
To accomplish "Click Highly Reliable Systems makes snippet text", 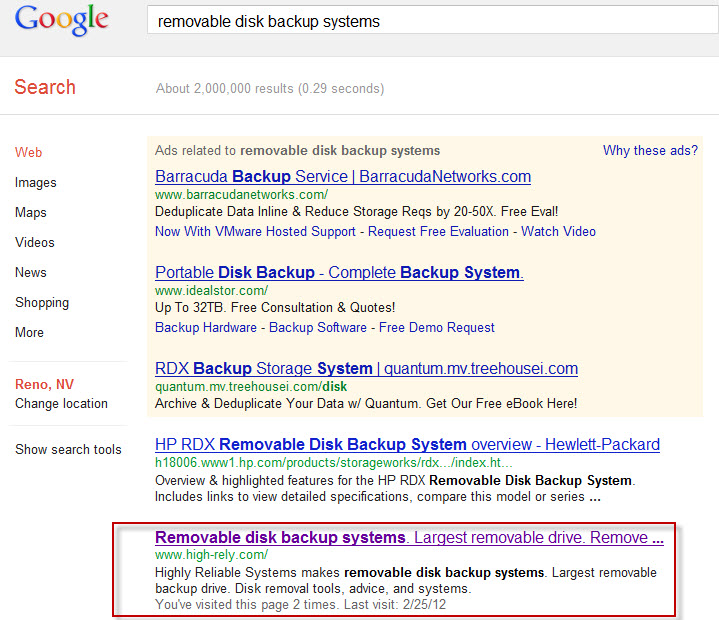I will click(x=406, y=581).
